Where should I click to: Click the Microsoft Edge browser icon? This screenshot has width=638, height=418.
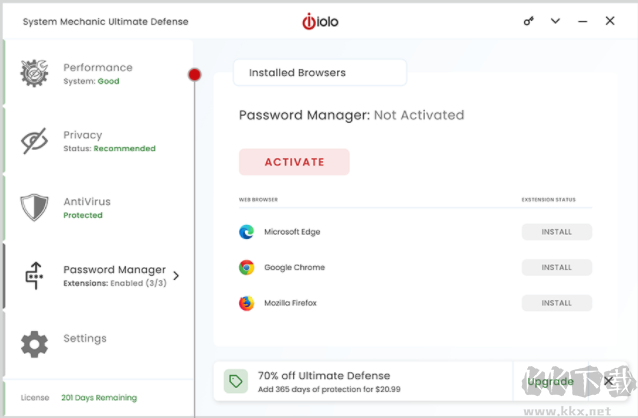[x=246, y=232]
